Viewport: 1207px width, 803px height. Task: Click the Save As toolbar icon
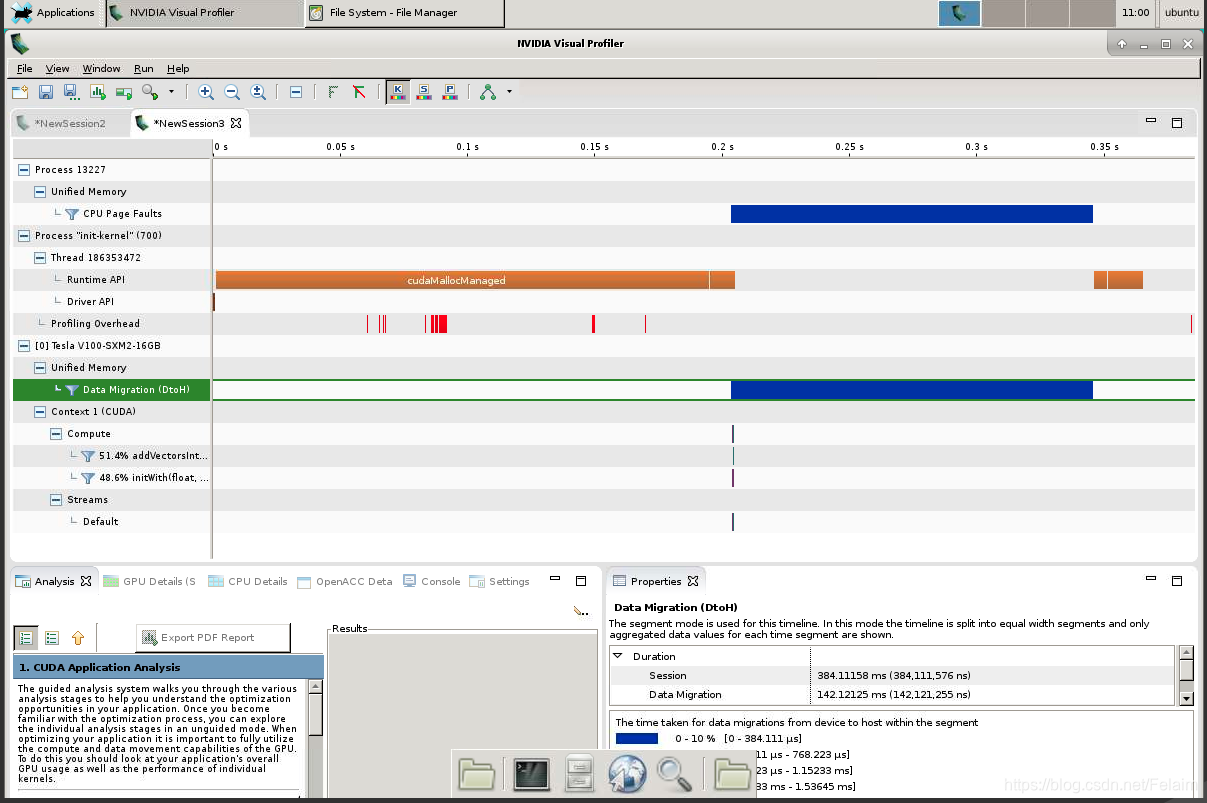point(71,92)
